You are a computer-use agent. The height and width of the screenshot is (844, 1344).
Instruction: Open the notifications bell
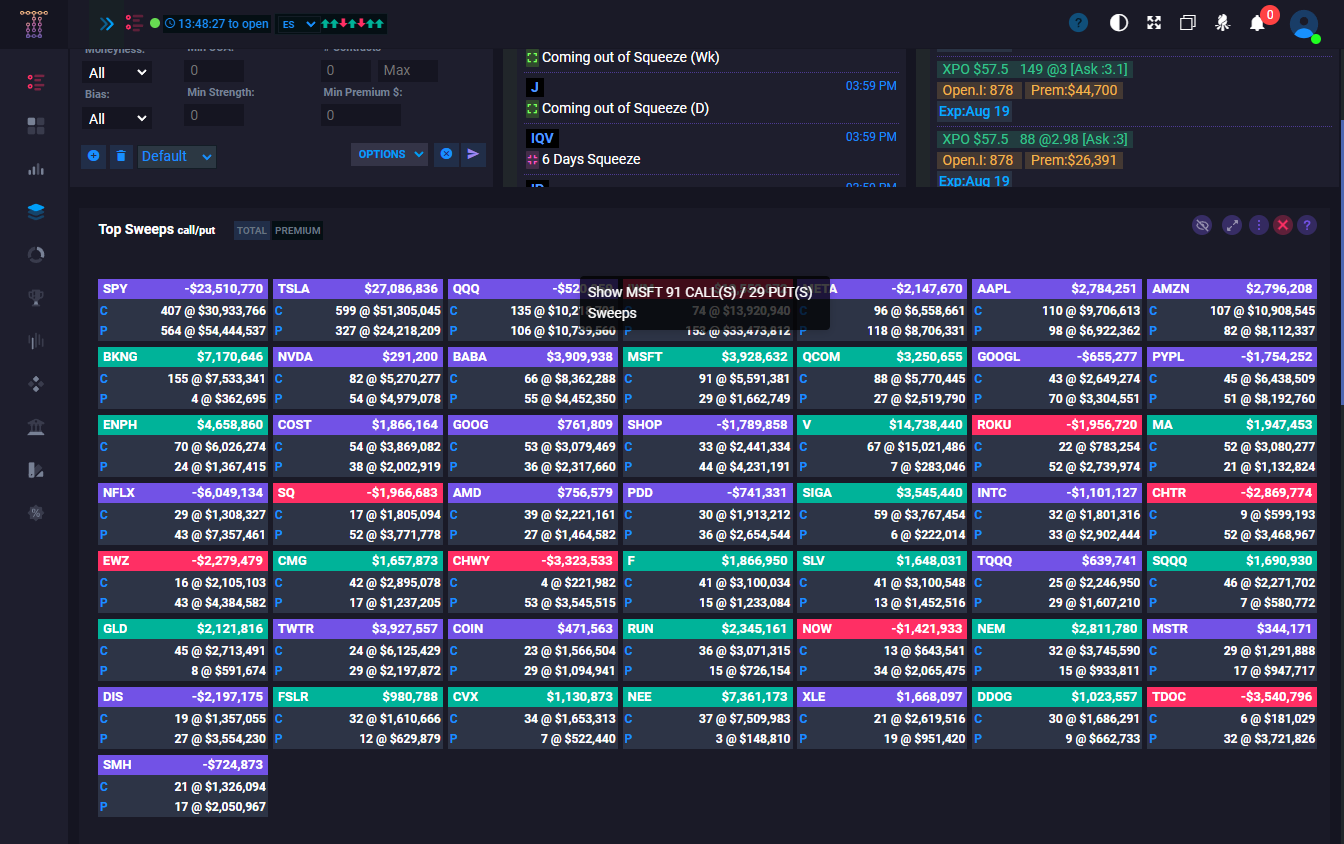coord(1258,23)
